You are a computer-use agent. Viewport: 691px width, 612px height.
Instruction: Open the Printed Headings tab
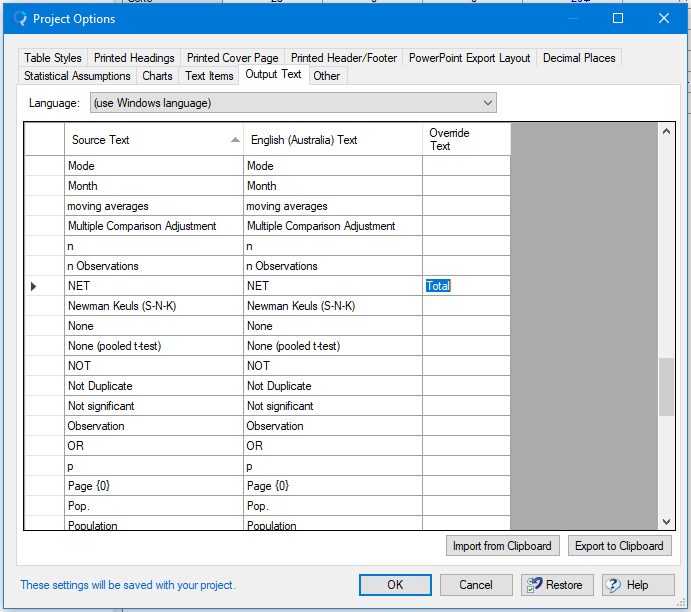[134, 58]
